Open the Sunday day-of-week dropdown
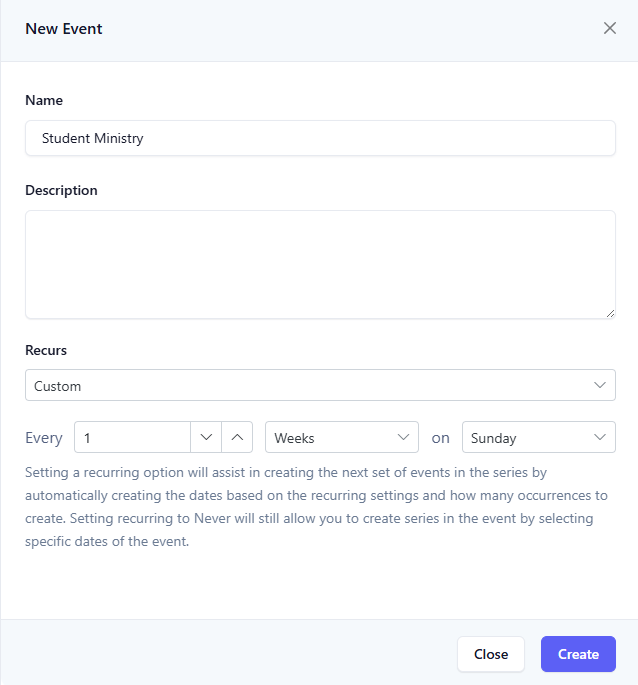This screenshot has width=638, height=685. (x=539, y=437)
